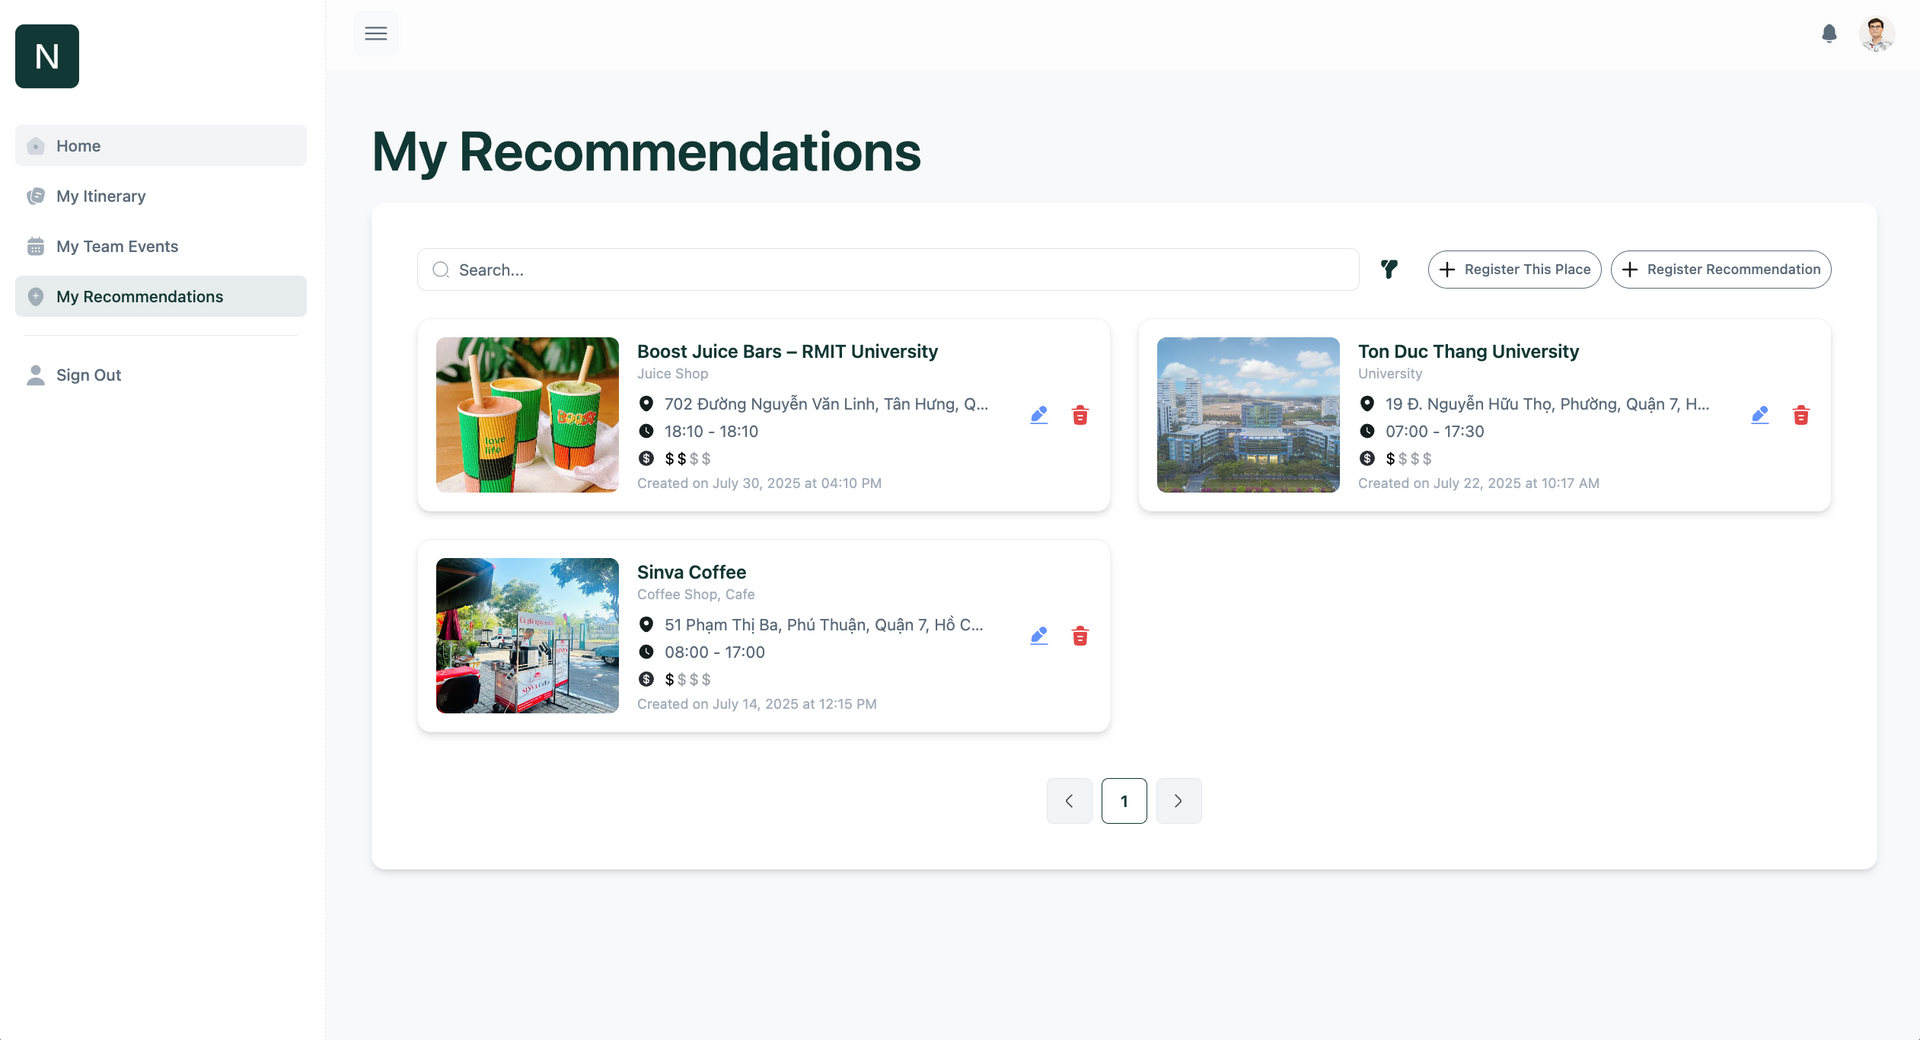Viewport: 1920px width, 1040px height.
Task: Go to Home in the sidebar
Action: (161, 146)
